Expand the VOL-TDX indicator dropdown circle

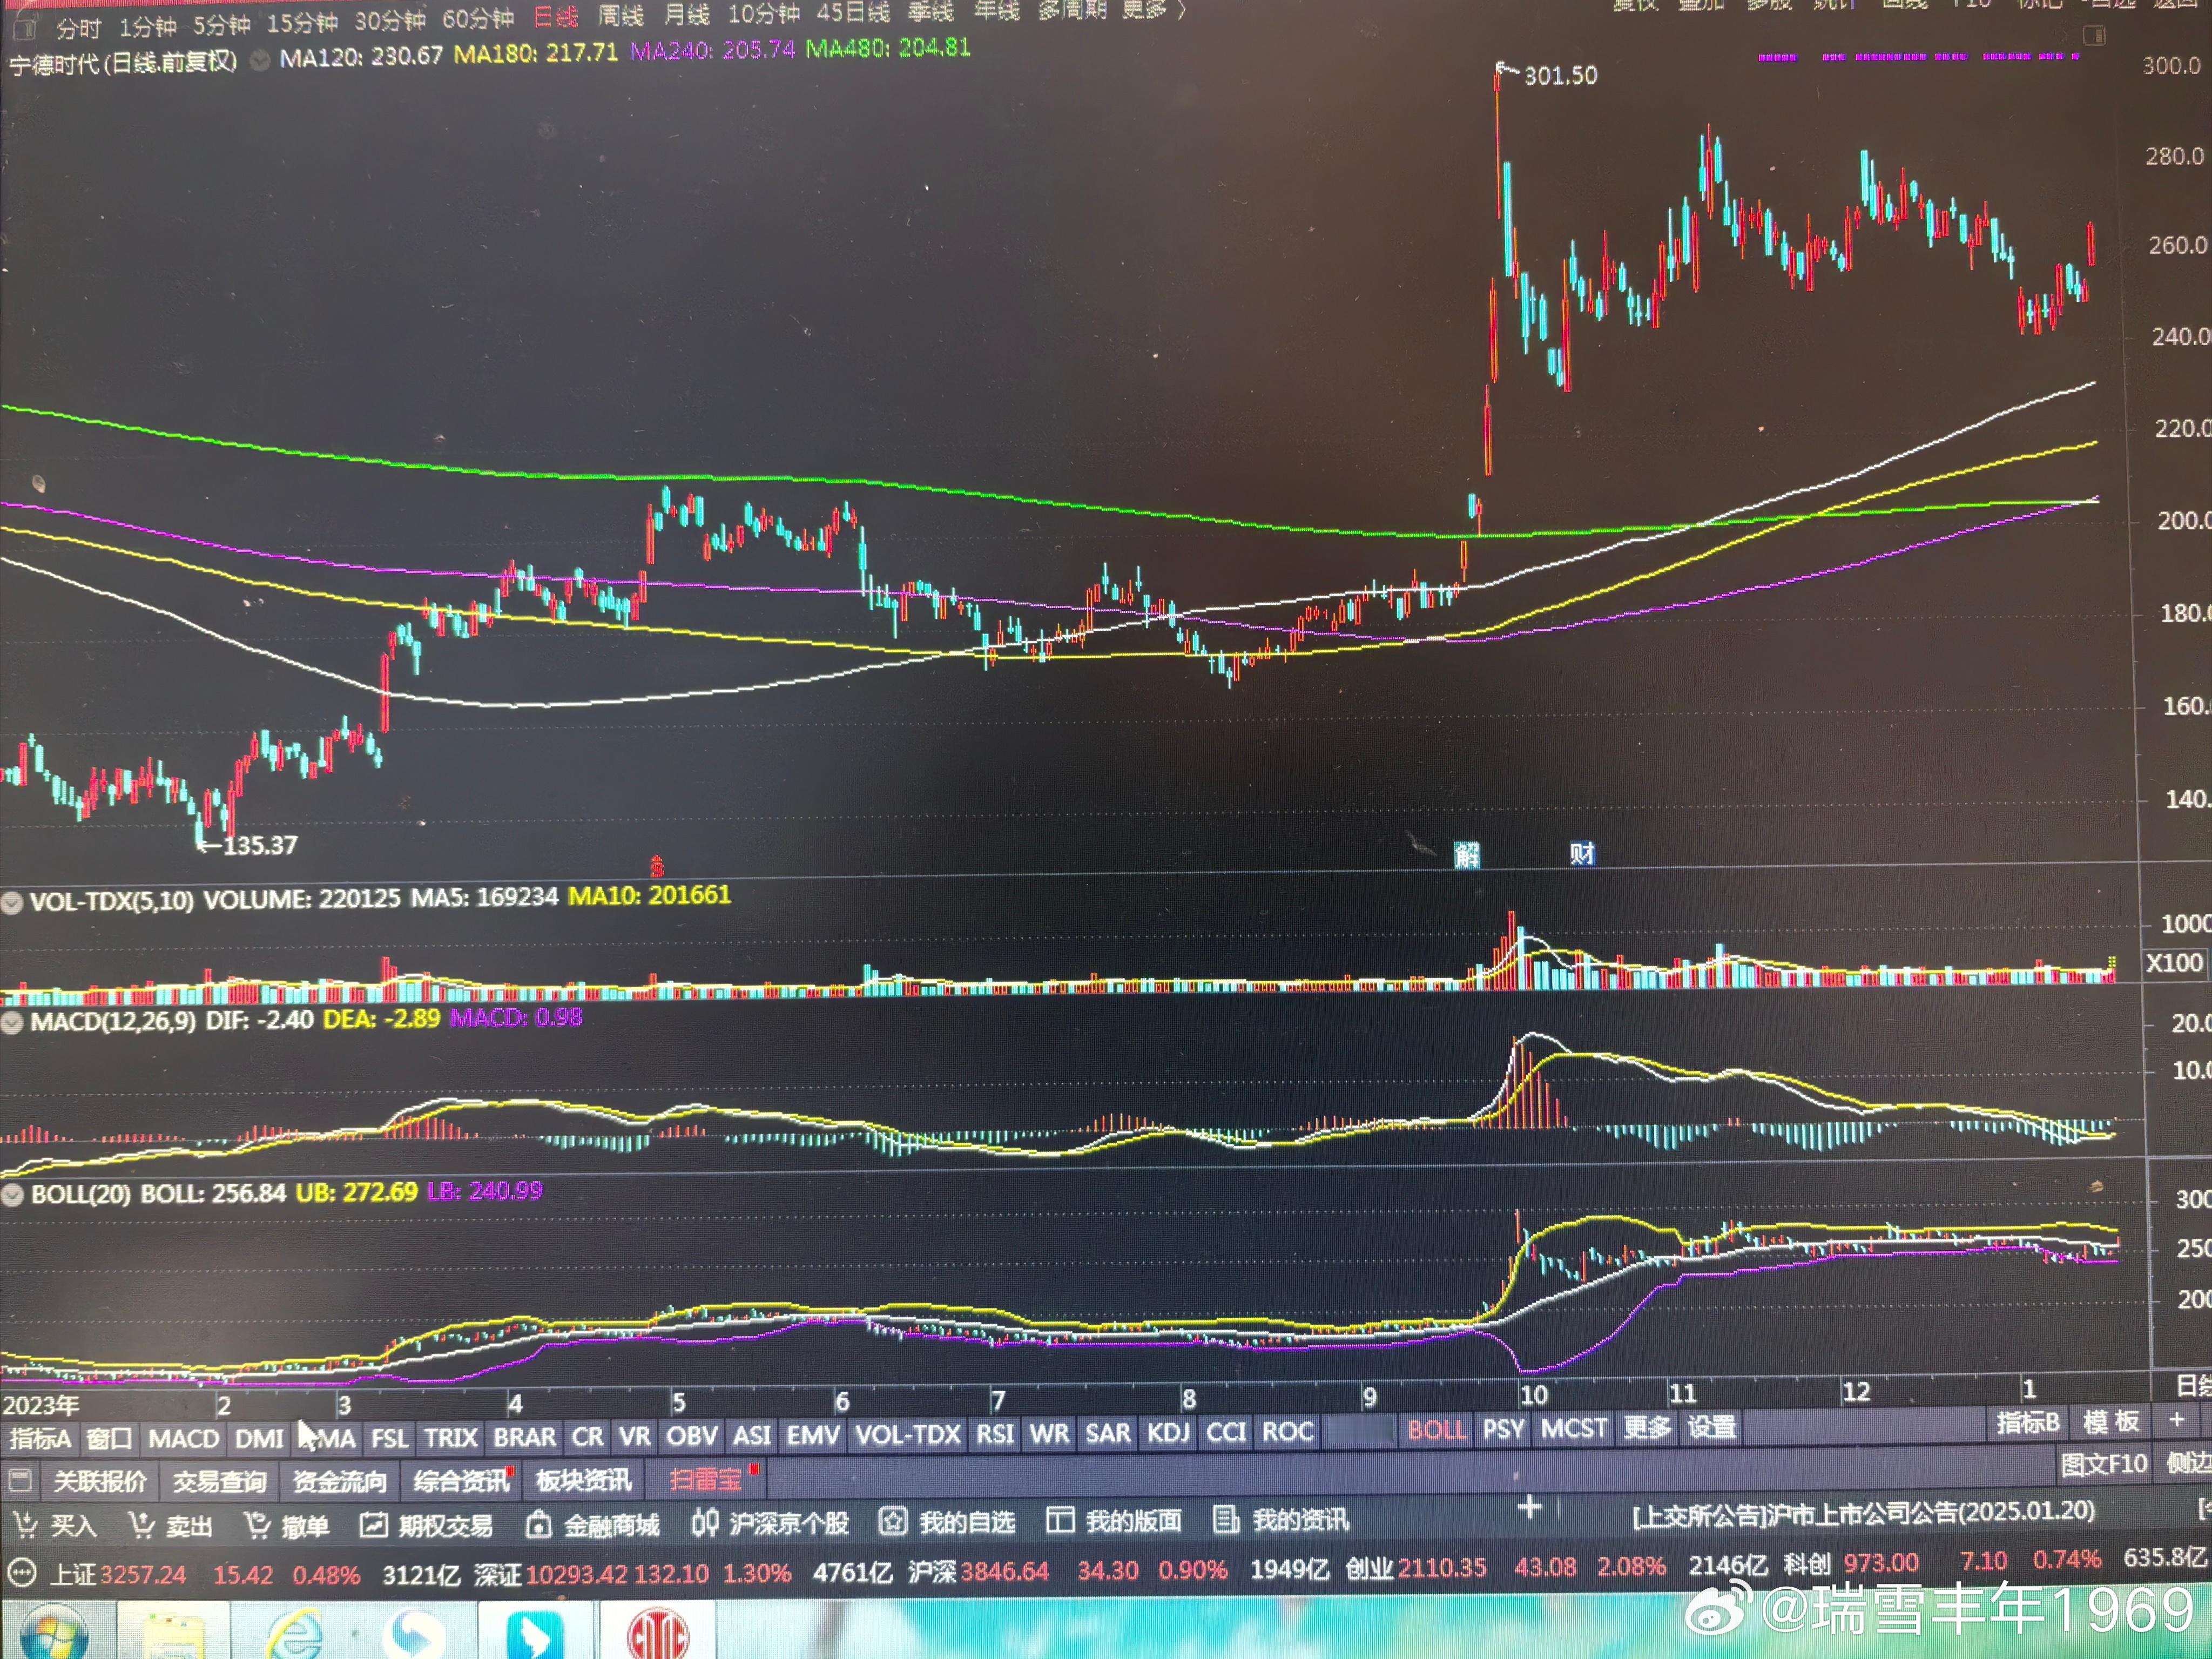coord(12,902)
